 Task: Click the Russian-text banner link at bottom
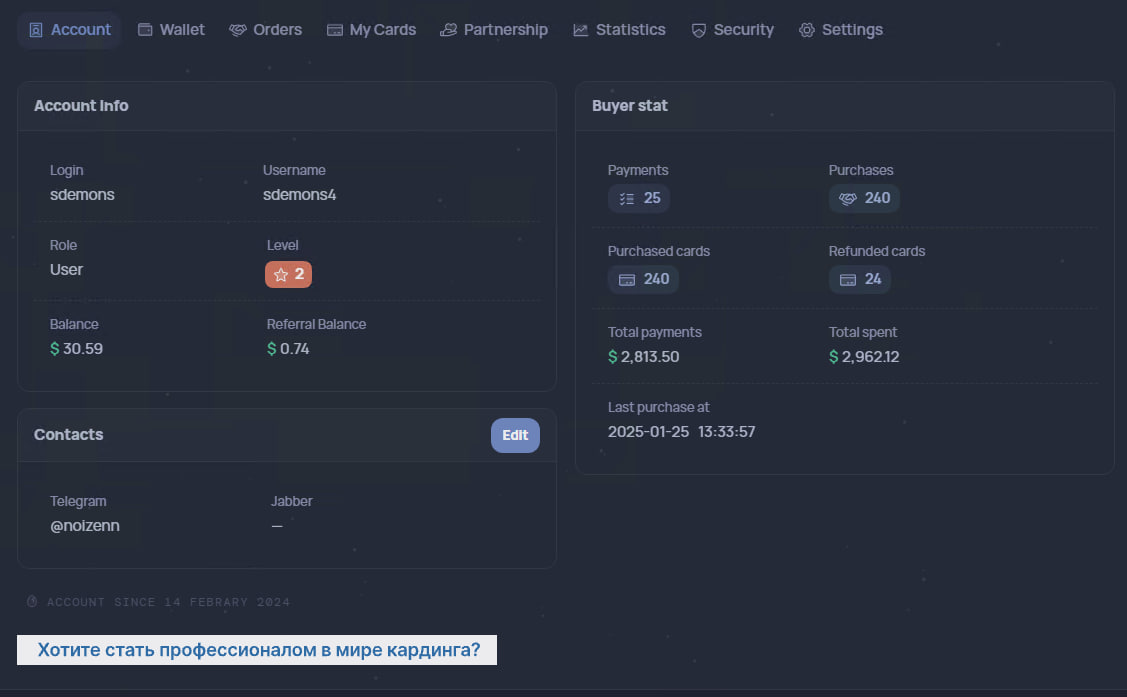[x=258, y=650]
